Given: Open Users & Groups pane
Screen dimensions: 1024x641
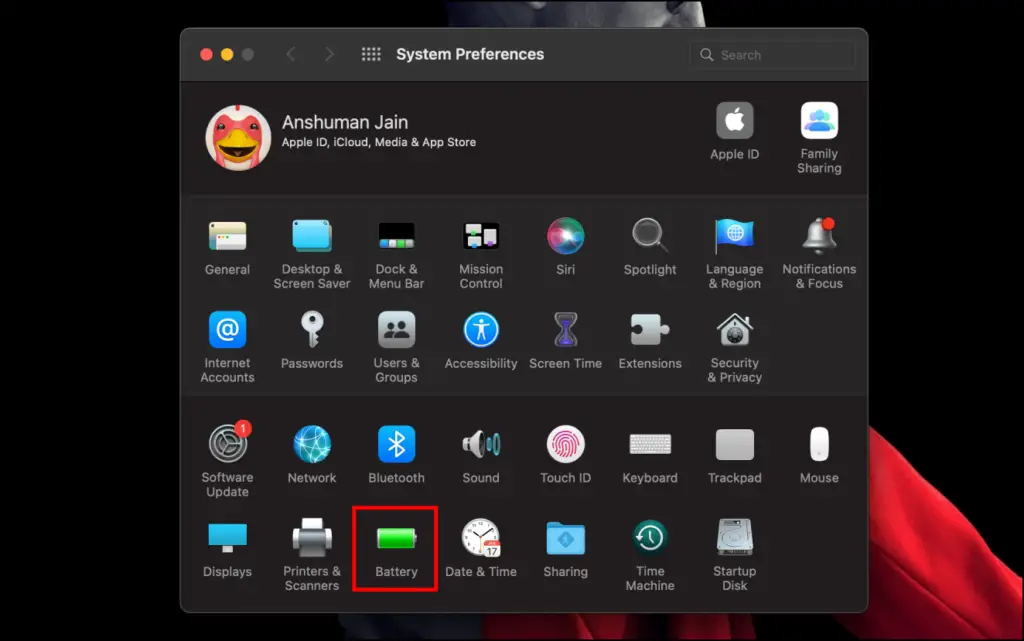Looking at the screenshot, I should [x=396, y=330].
